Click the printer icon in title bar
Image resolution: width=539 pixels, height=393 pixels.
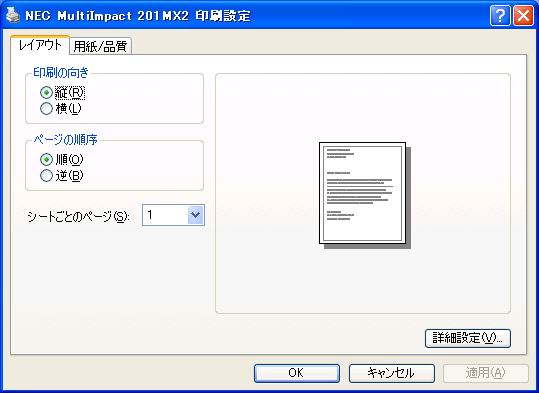[x=13, y=15]
